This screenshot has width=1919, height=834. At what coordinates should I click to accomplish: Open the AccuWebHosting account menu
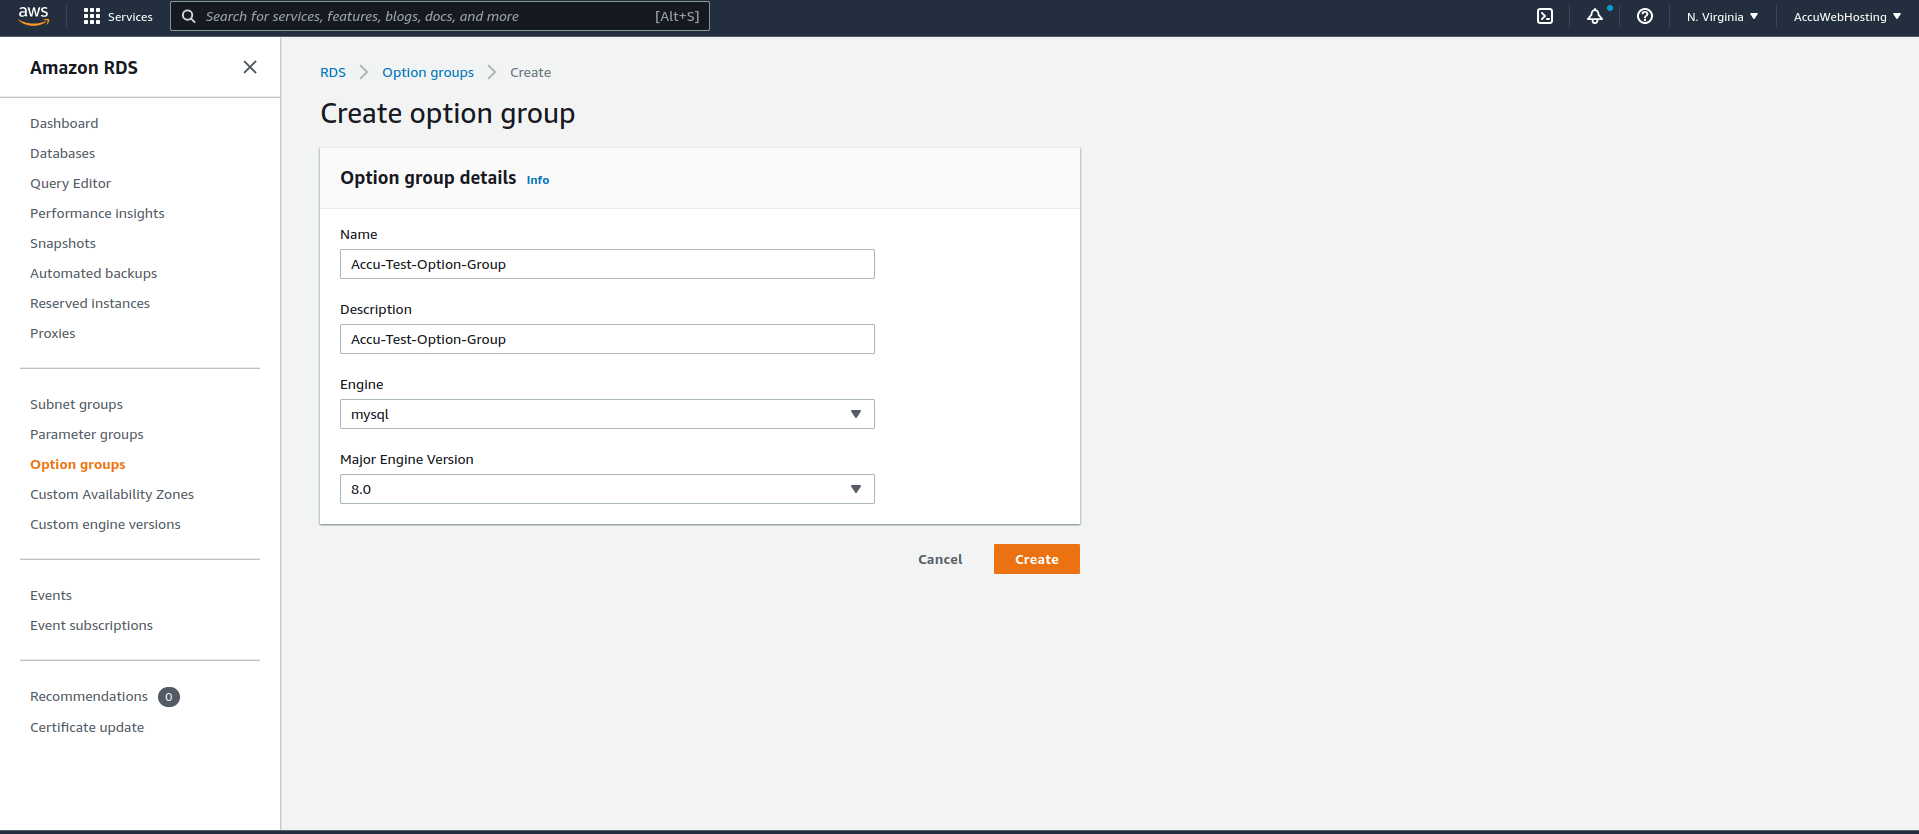[x=1847, y=16]
